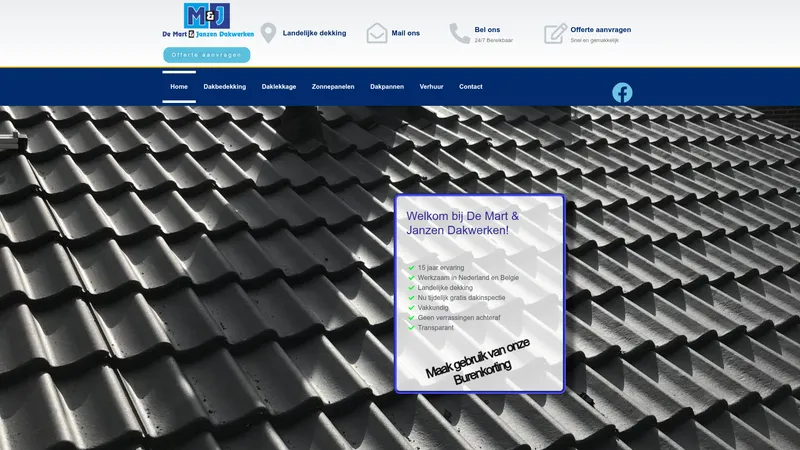Click the De Mart & Janzen Dakwerken name
The image size is (800, 450).
tap(208, 34)
